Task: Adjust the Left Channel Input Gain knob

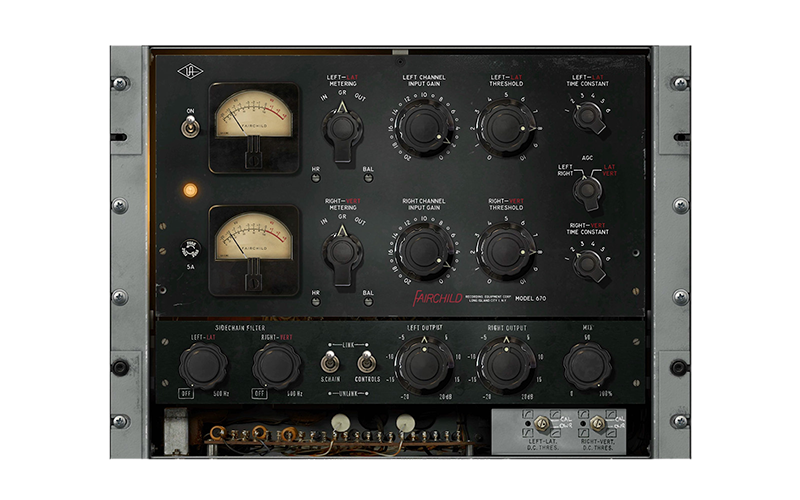Action: click(424, 128)
